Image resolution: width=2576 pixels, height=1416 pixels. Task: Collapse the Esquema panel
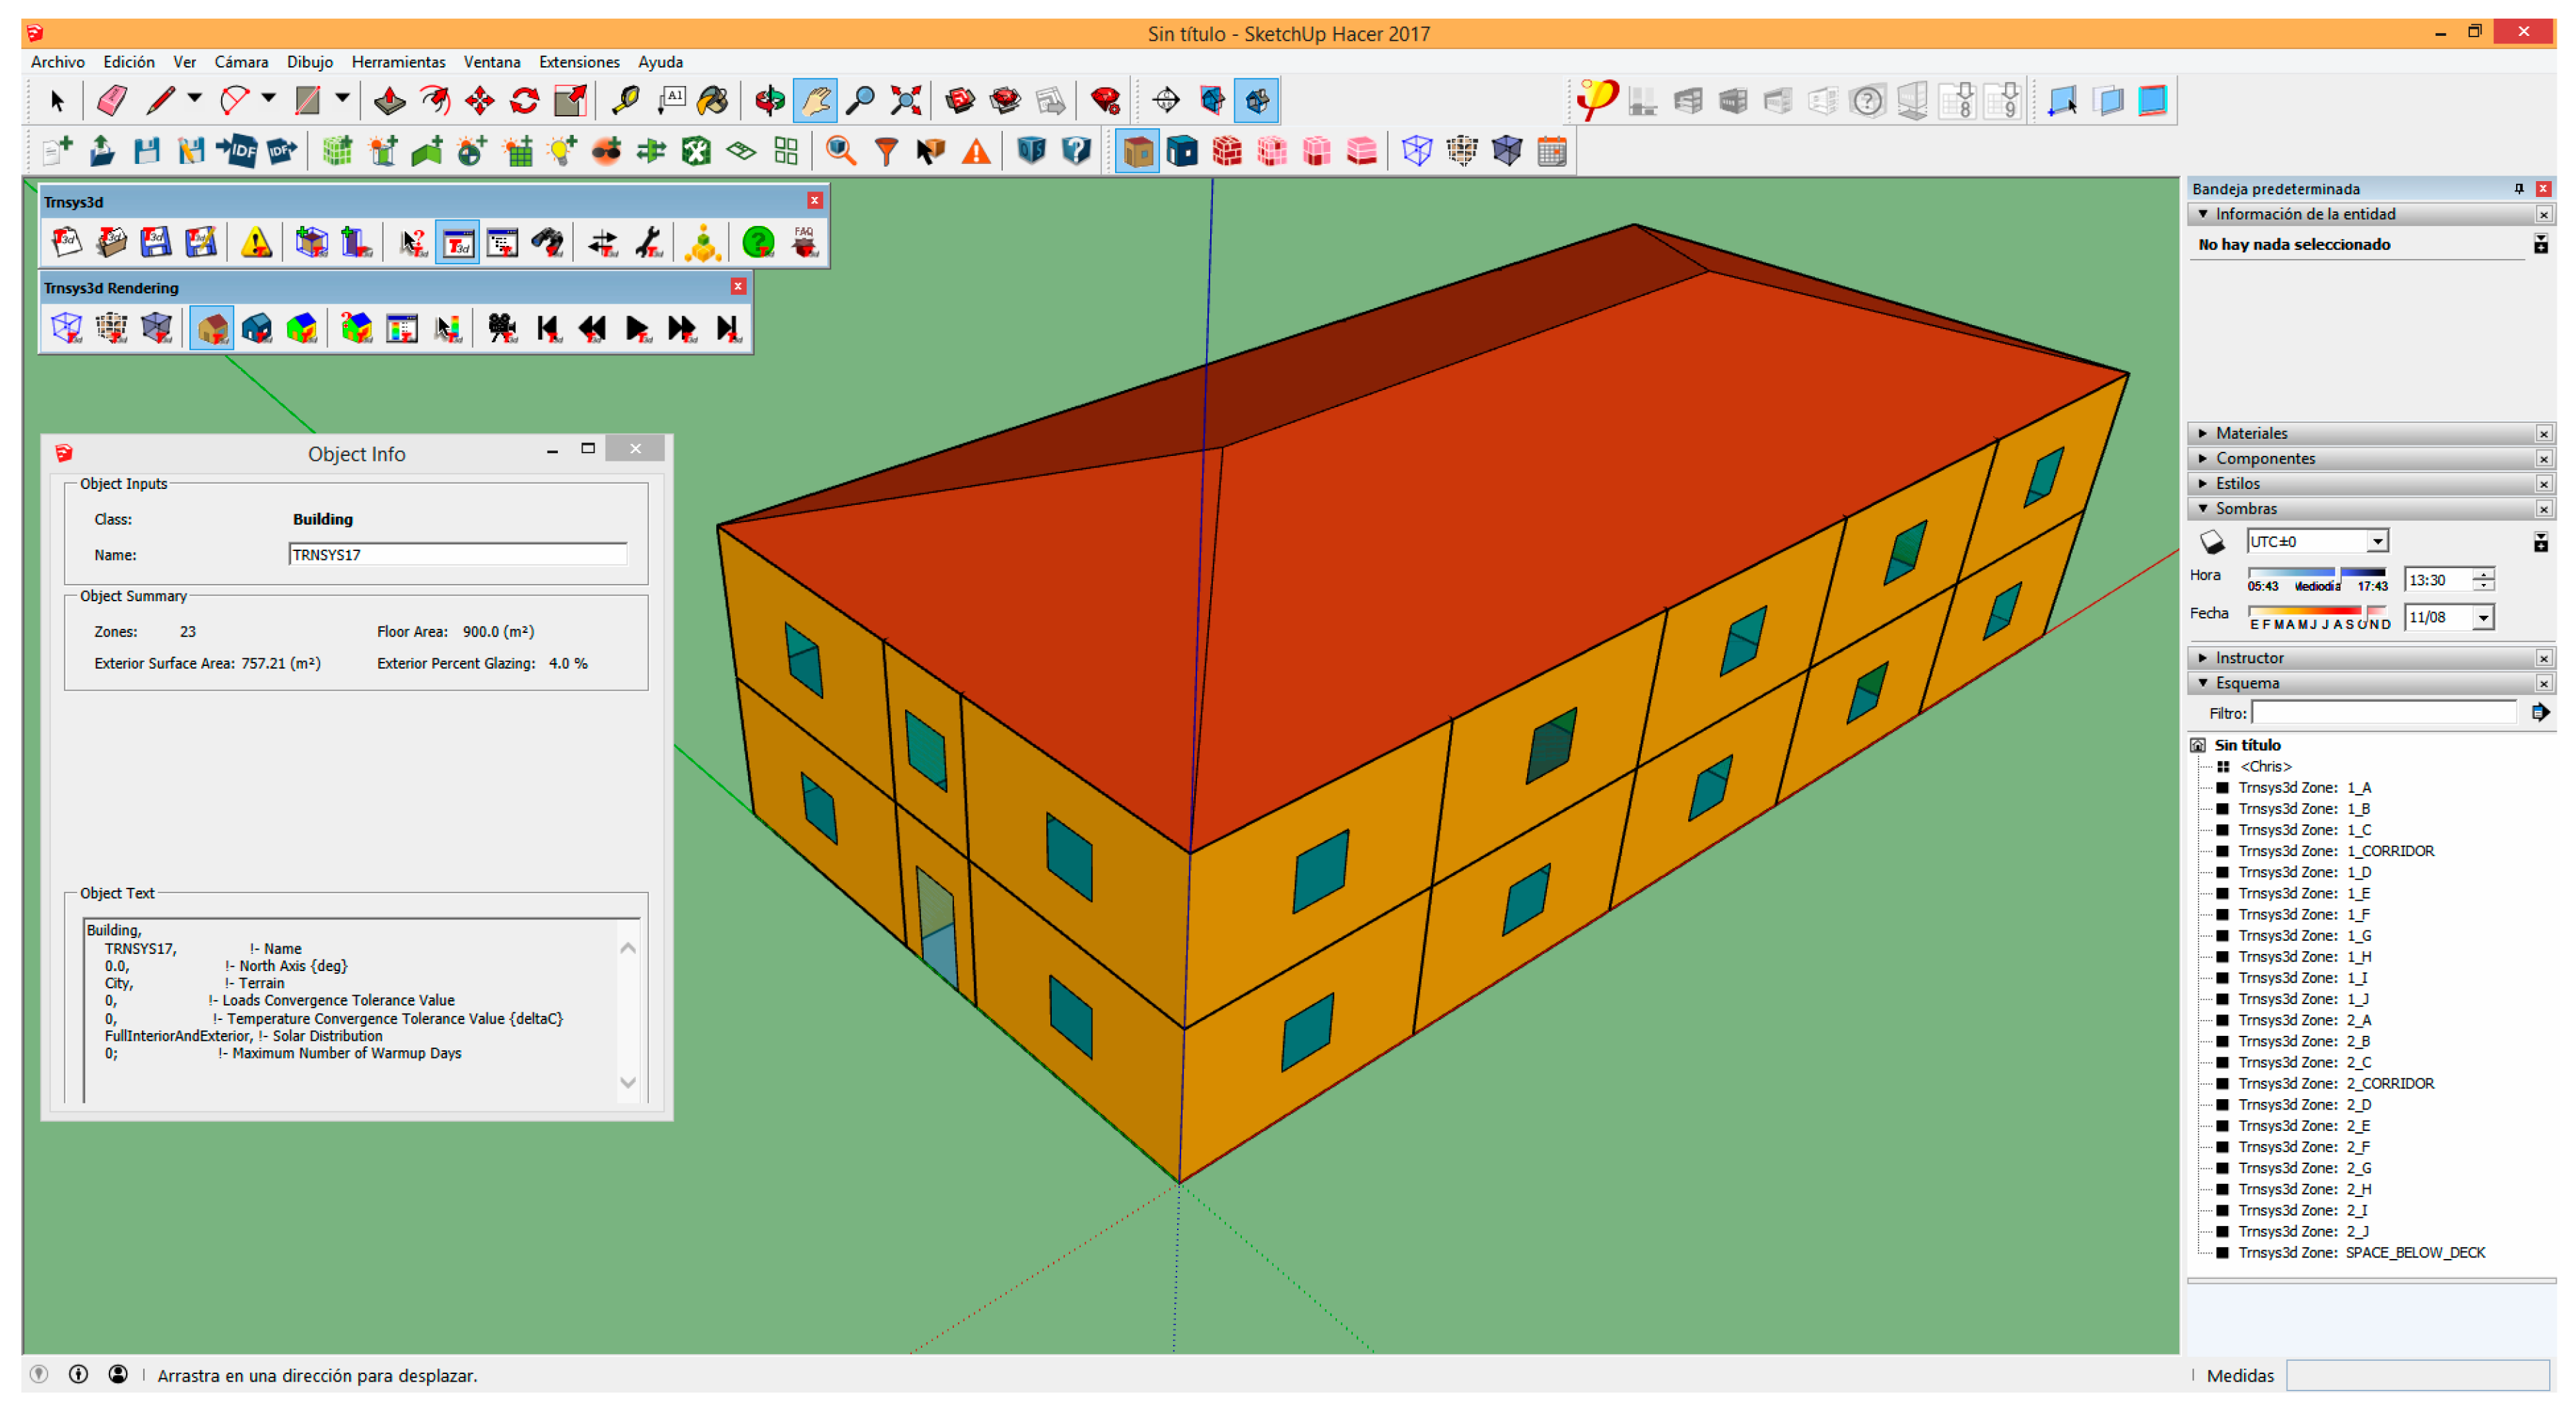coord(2247,683)
